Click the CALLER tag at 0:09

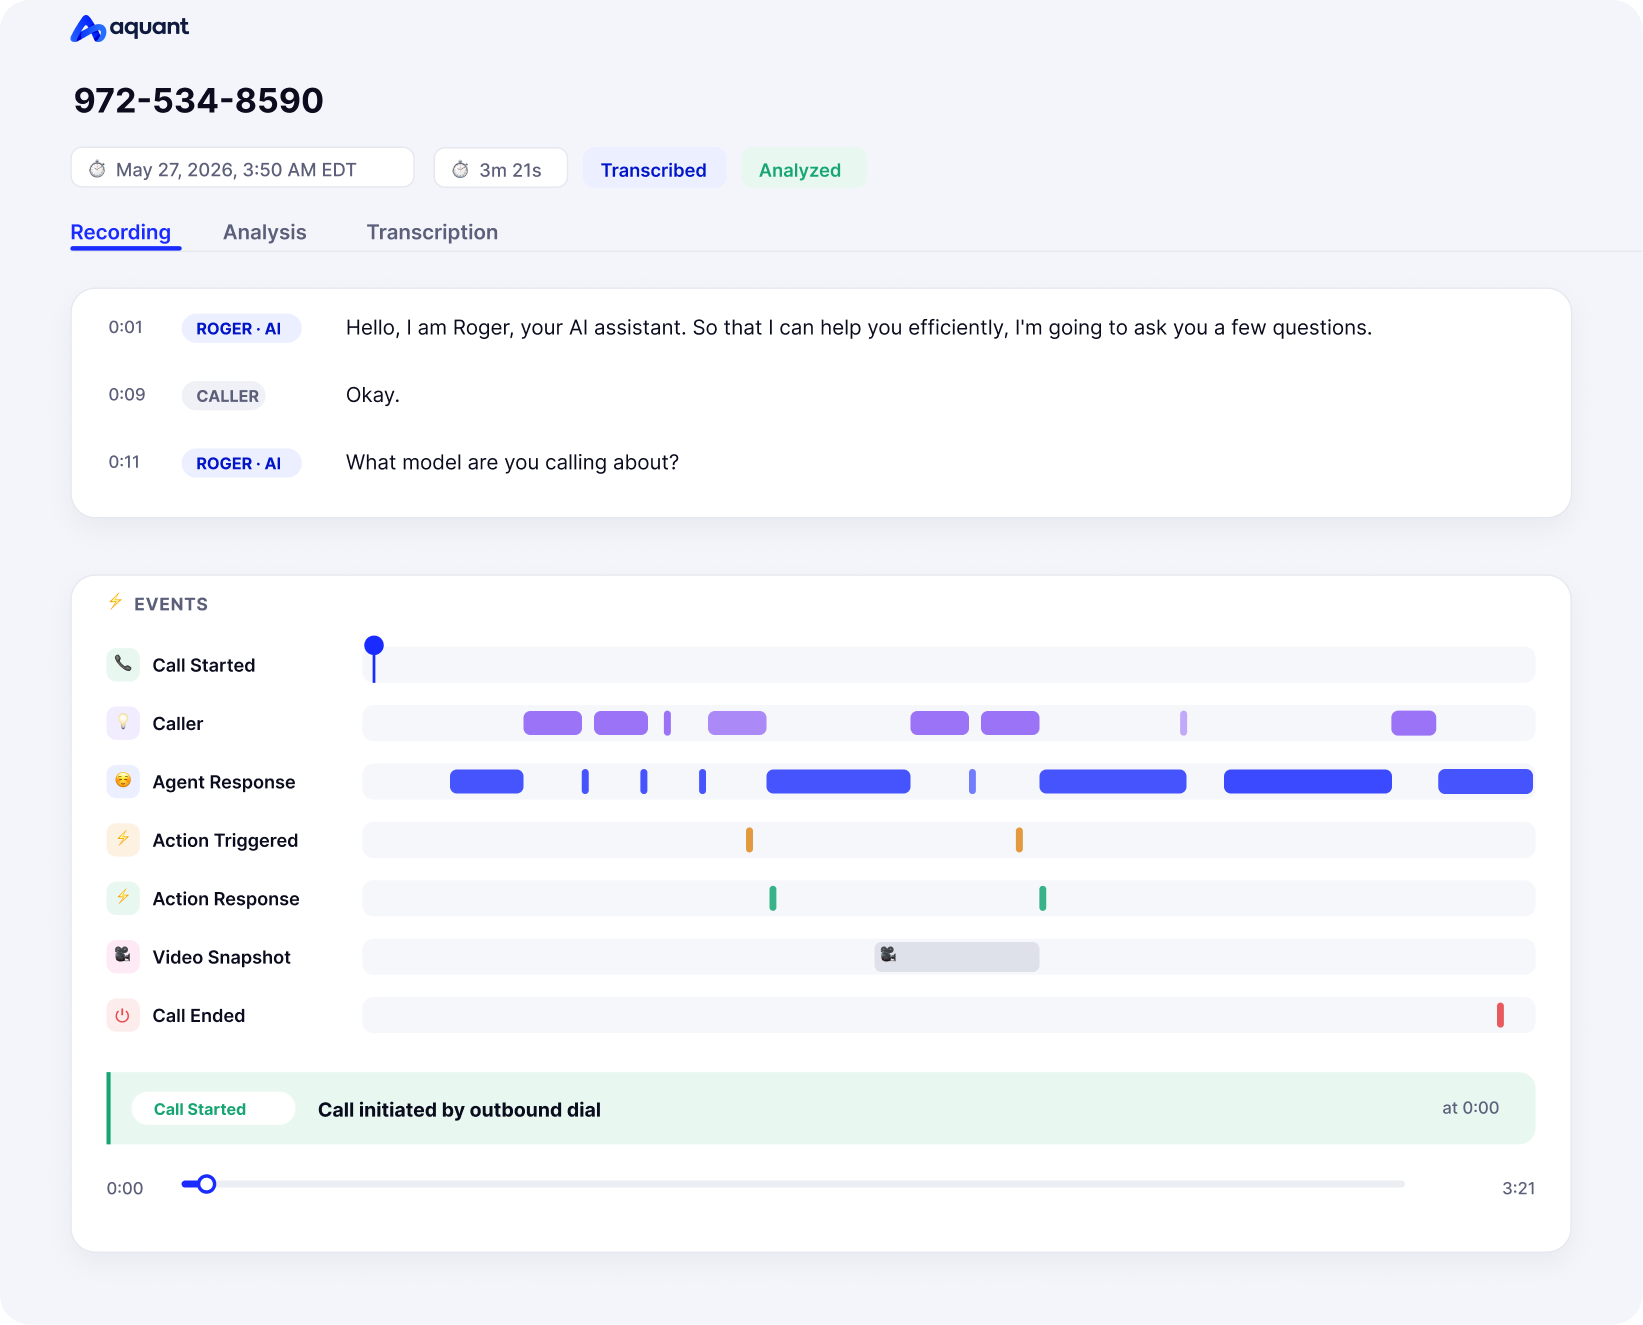224,396
